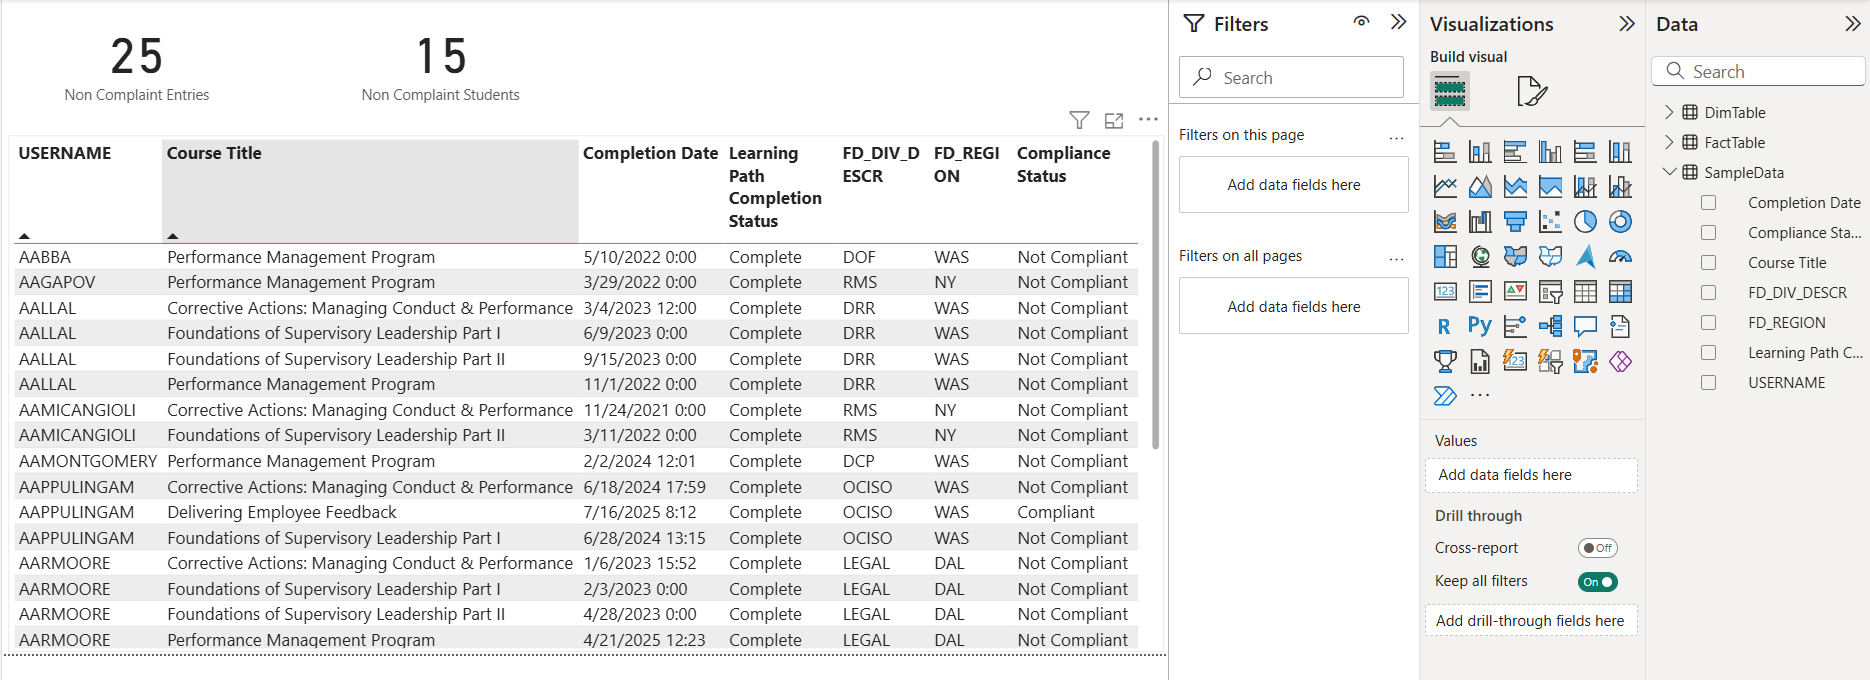Click the filter icon above the table

pos(1079,120)
